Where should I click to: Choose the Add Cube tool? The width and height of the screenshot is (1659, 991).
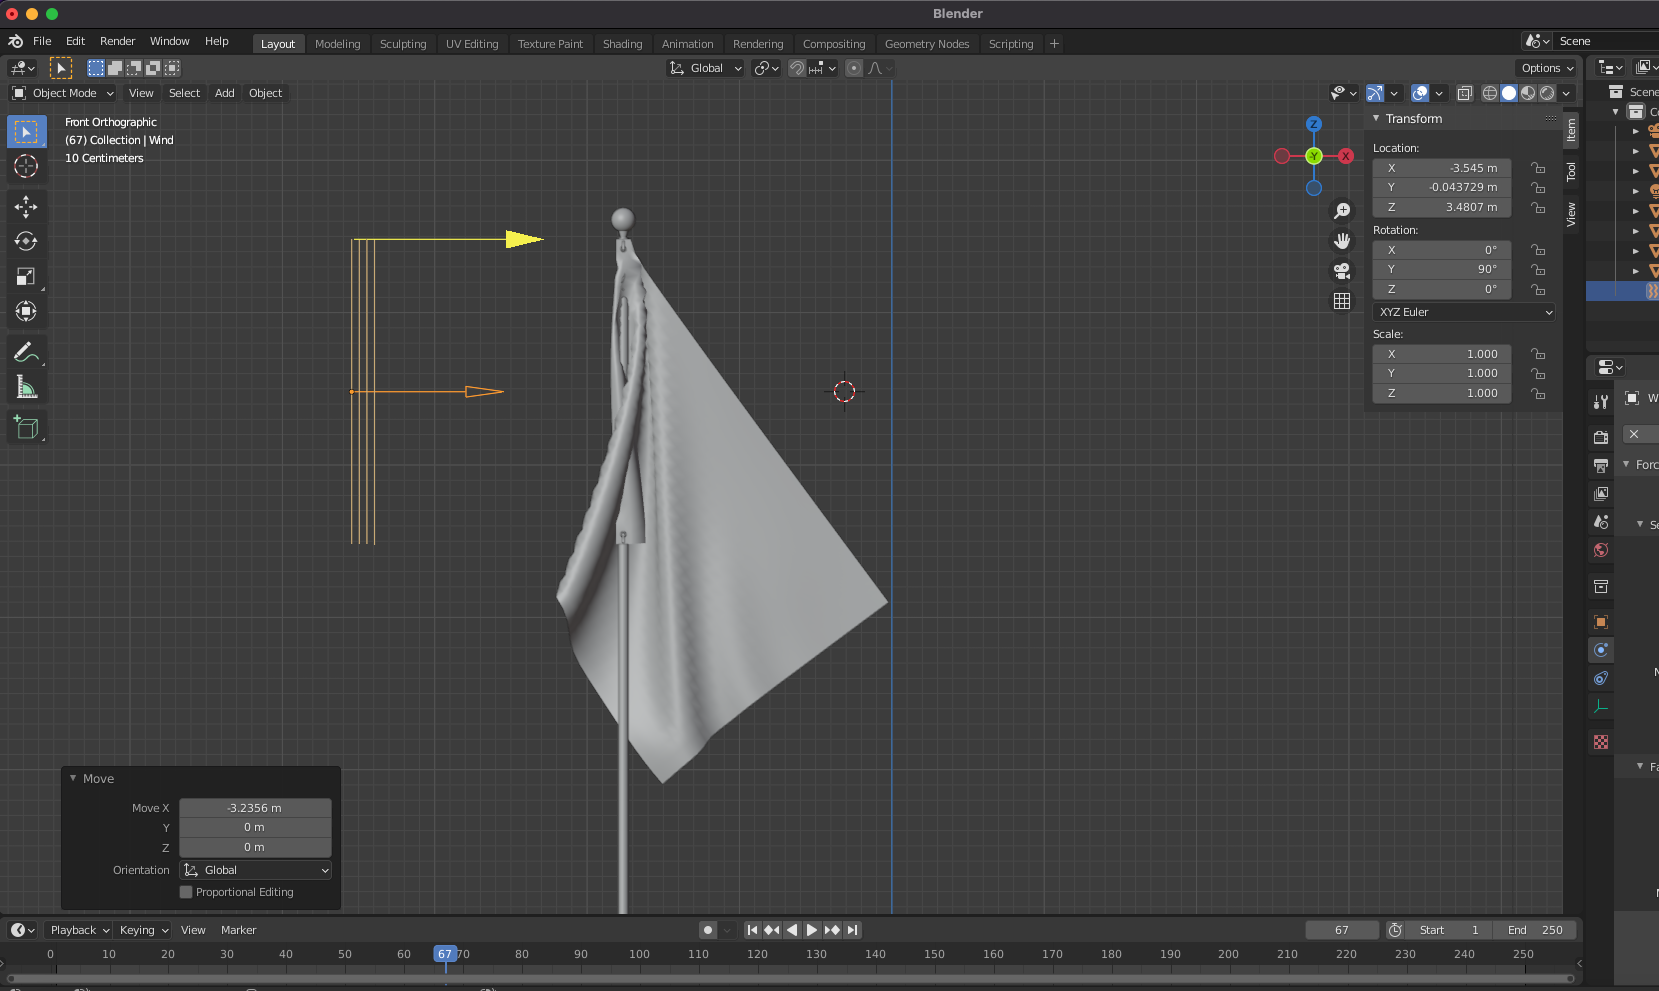[26, 427]
